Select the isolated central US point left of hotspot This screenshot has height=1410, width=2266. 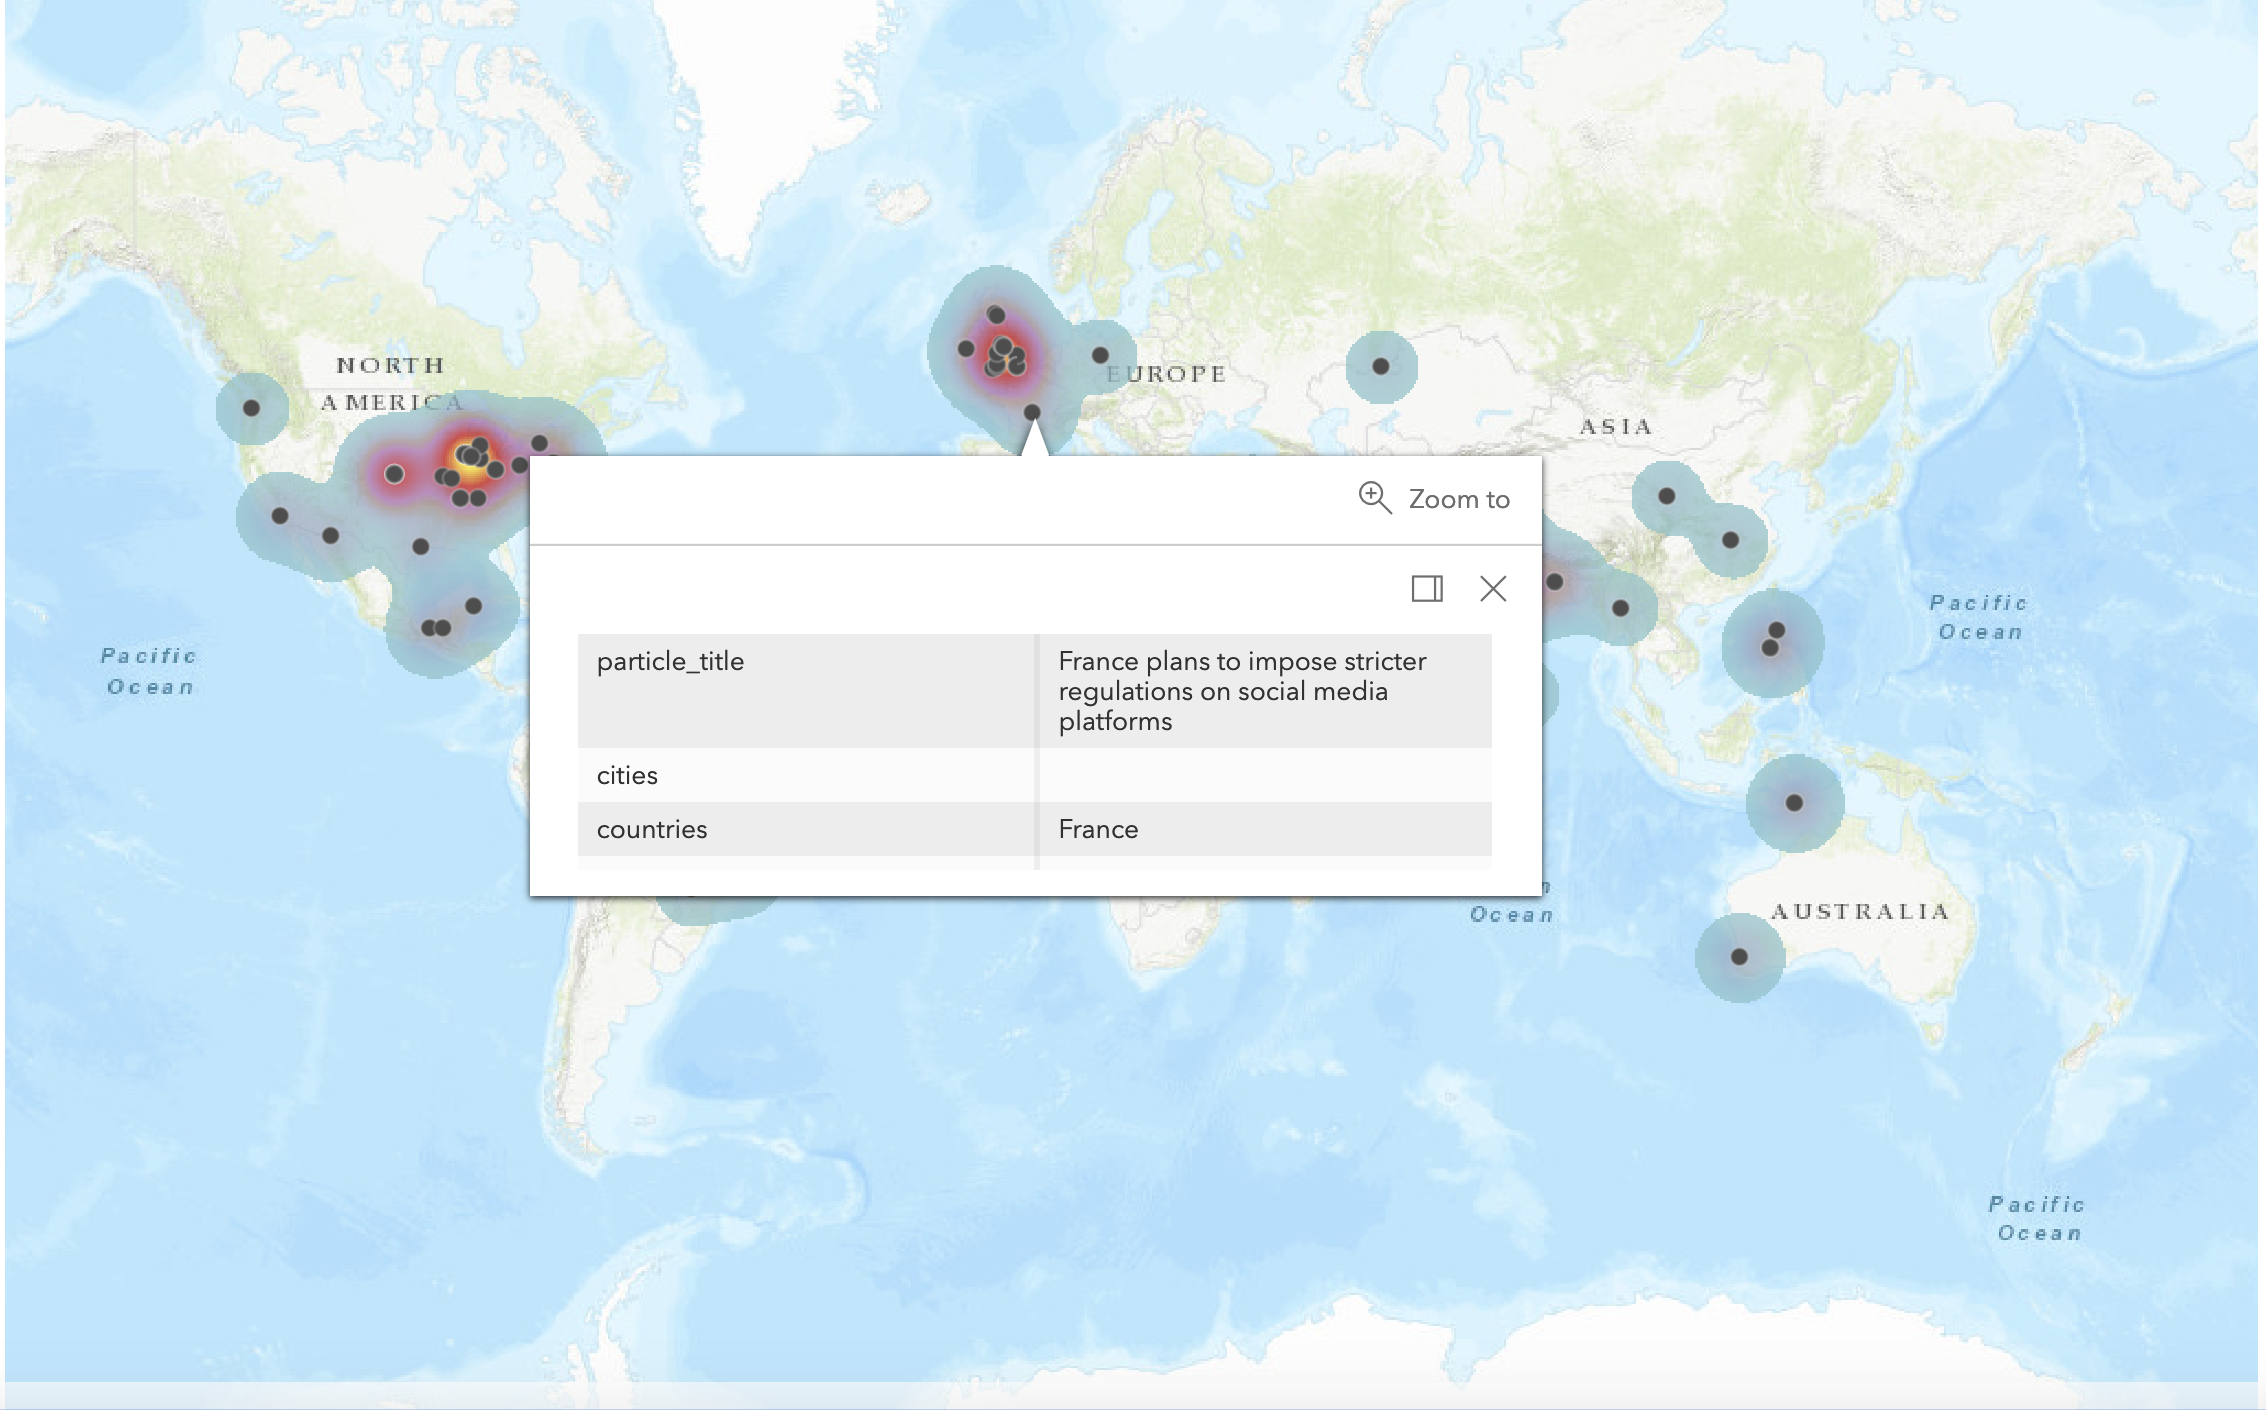(395, 473)
